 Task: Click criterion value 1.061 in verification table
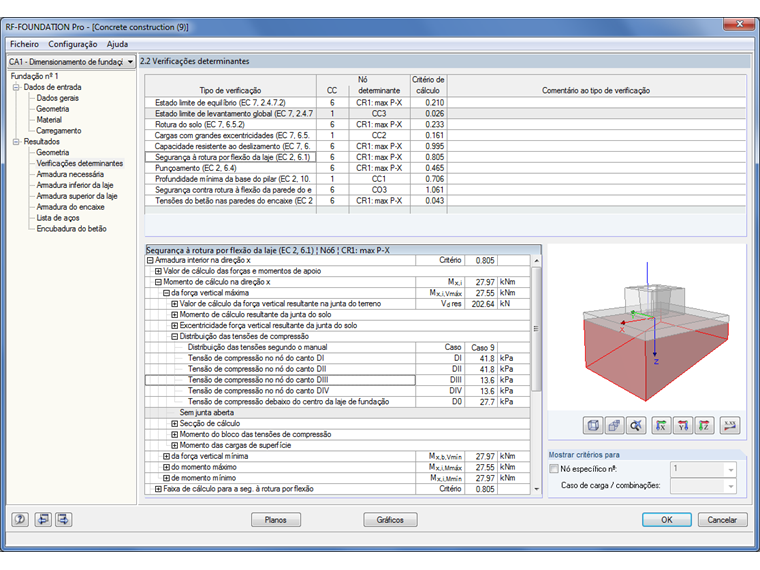pyautogui.click(x=434, y=190)
